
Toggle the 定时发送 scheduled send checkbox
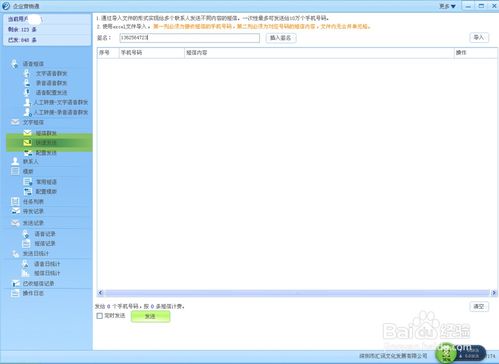99,316
